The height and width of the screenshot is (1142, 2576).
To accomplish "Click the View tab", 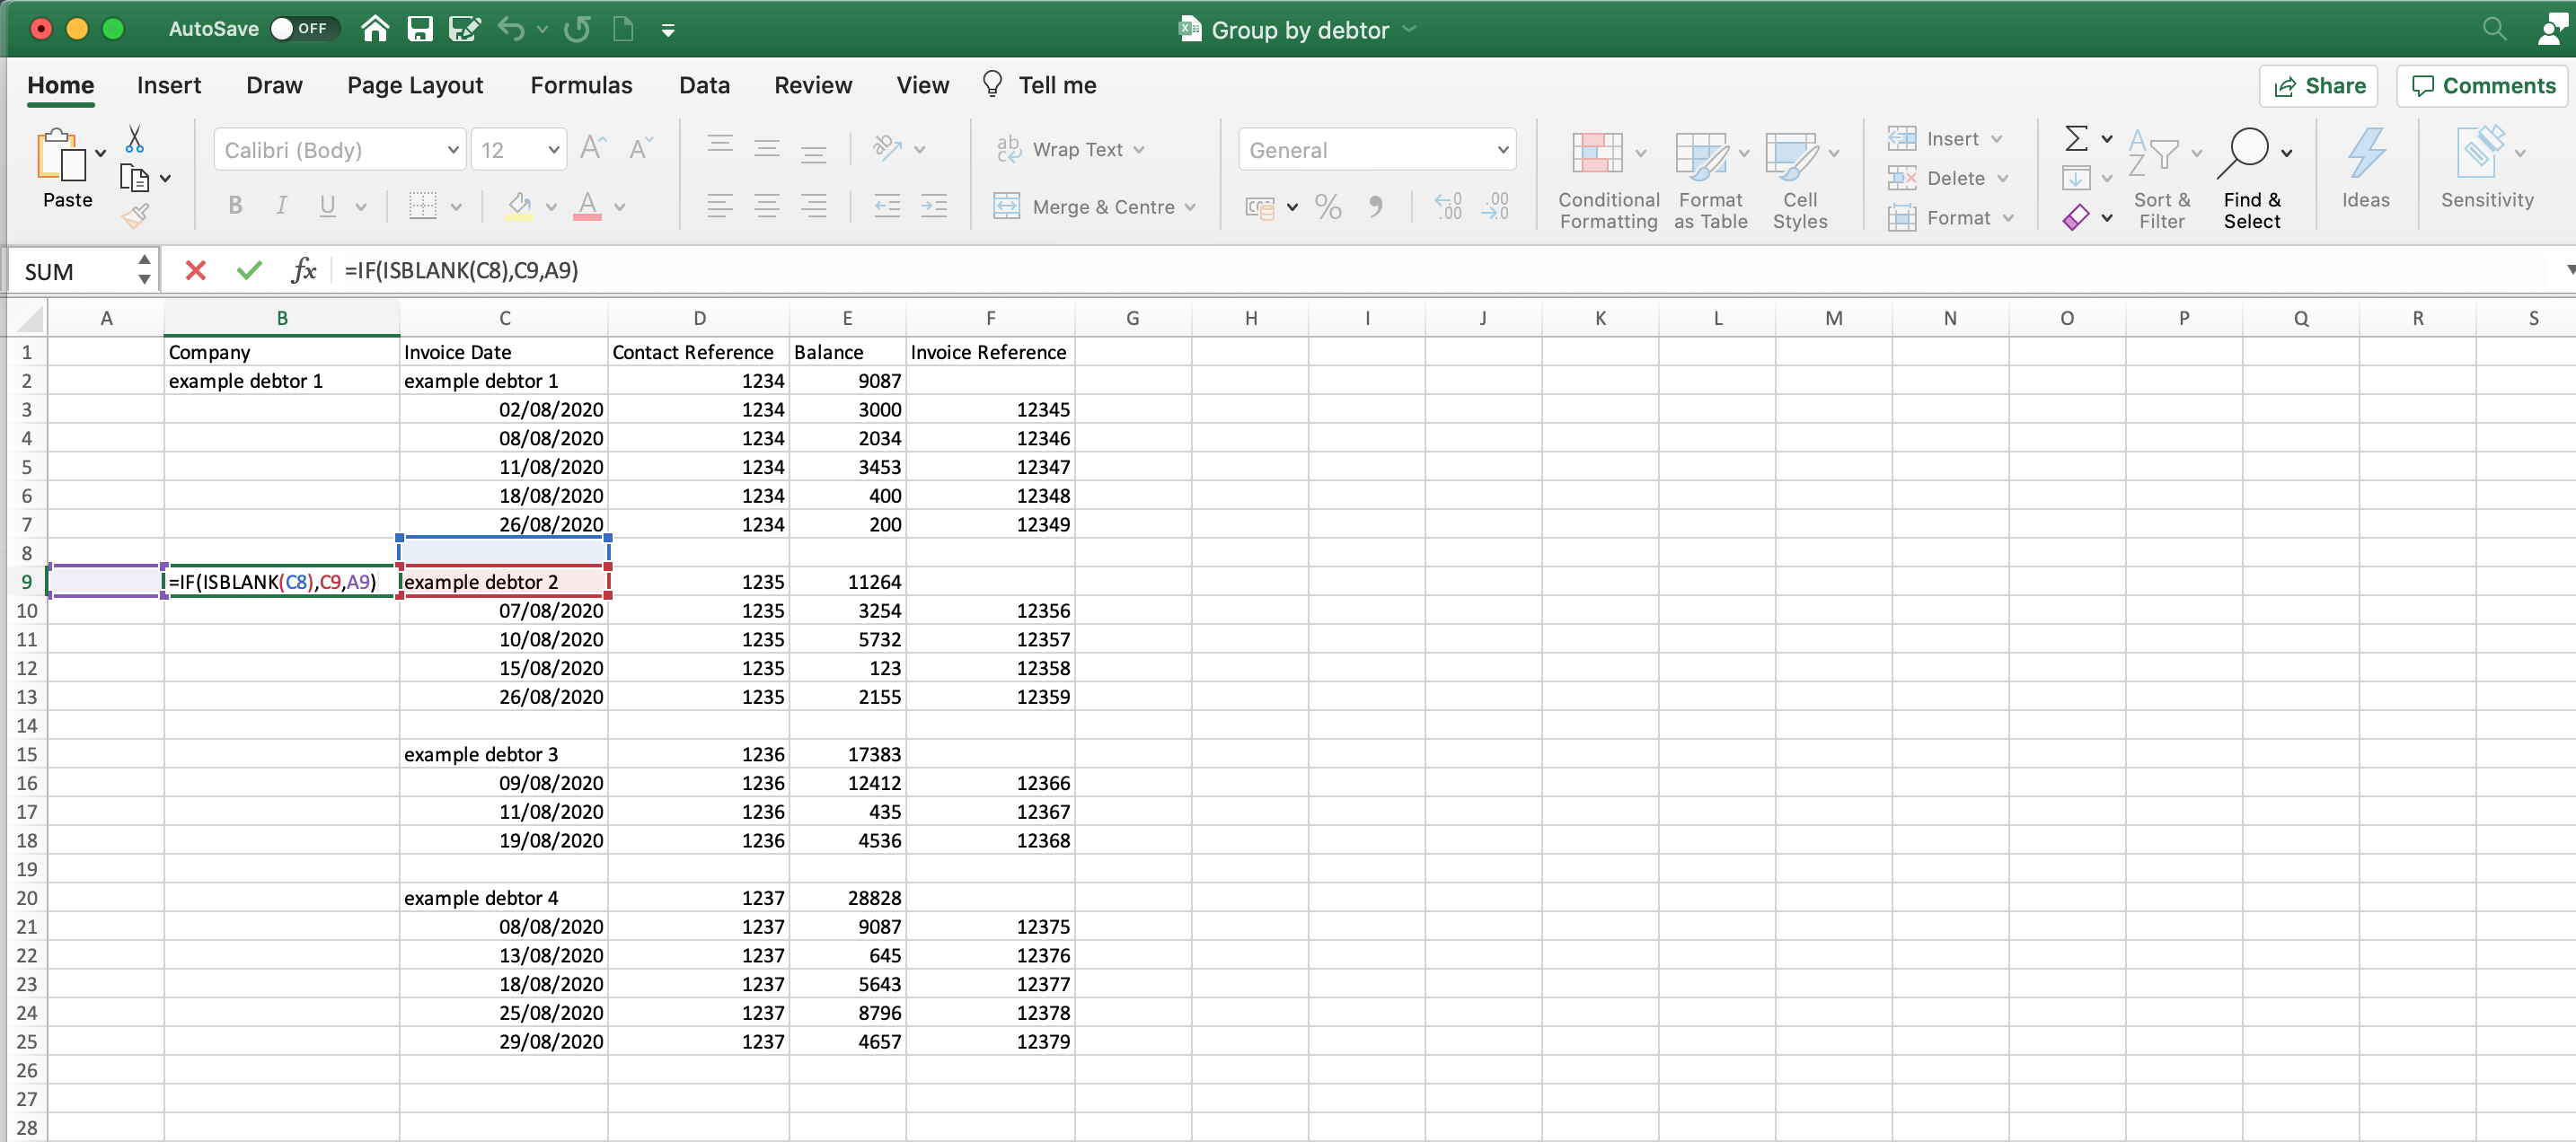I will tap(922, 85).
